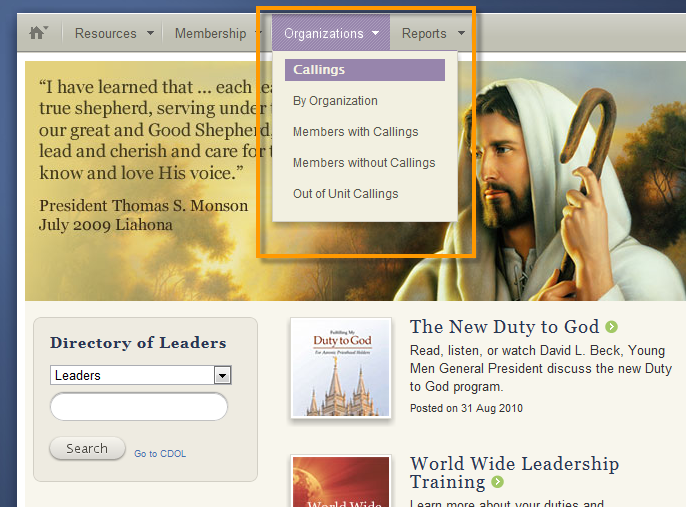The height and width of the screenshot is (507, 686).
Task: Follow the Go to CDOL link
Action: coord(160,454)
